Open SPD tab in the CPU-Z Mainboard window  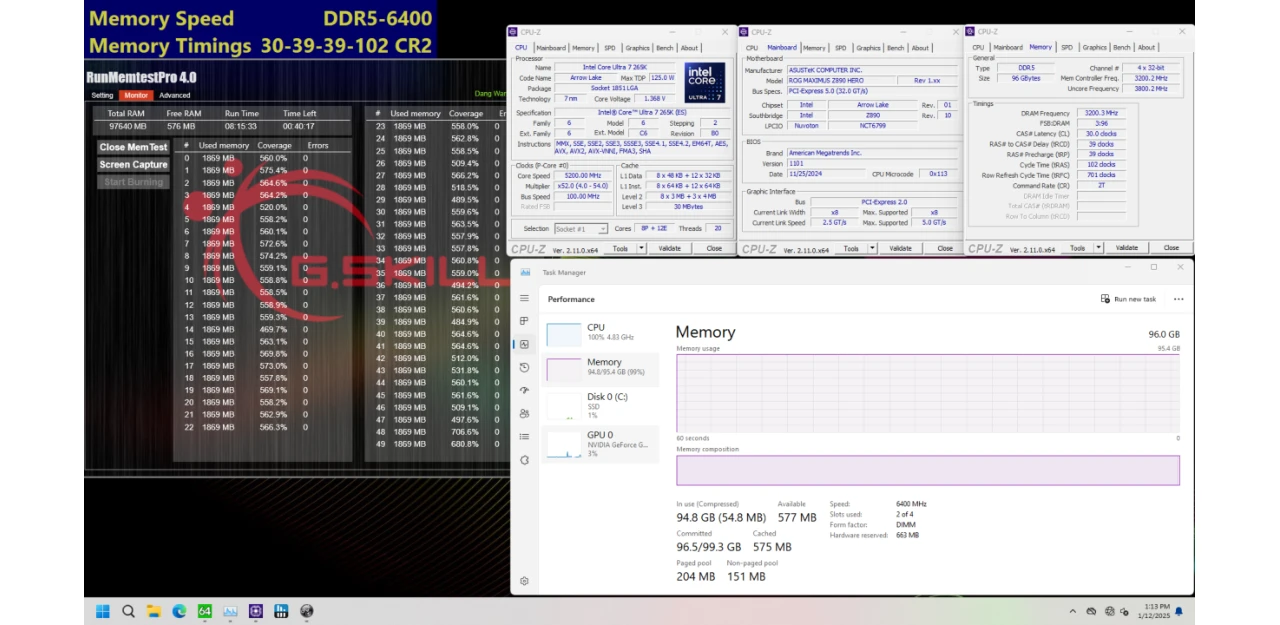pos(841,48)
